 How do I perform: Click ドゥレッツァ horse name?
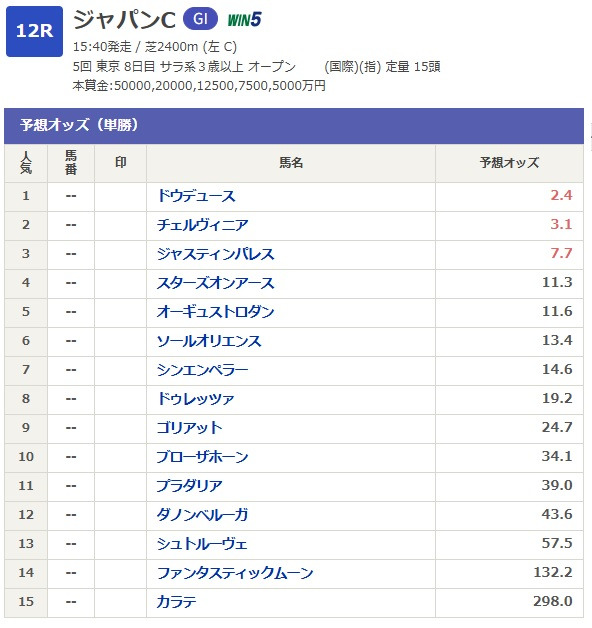(x=195, y=399)
